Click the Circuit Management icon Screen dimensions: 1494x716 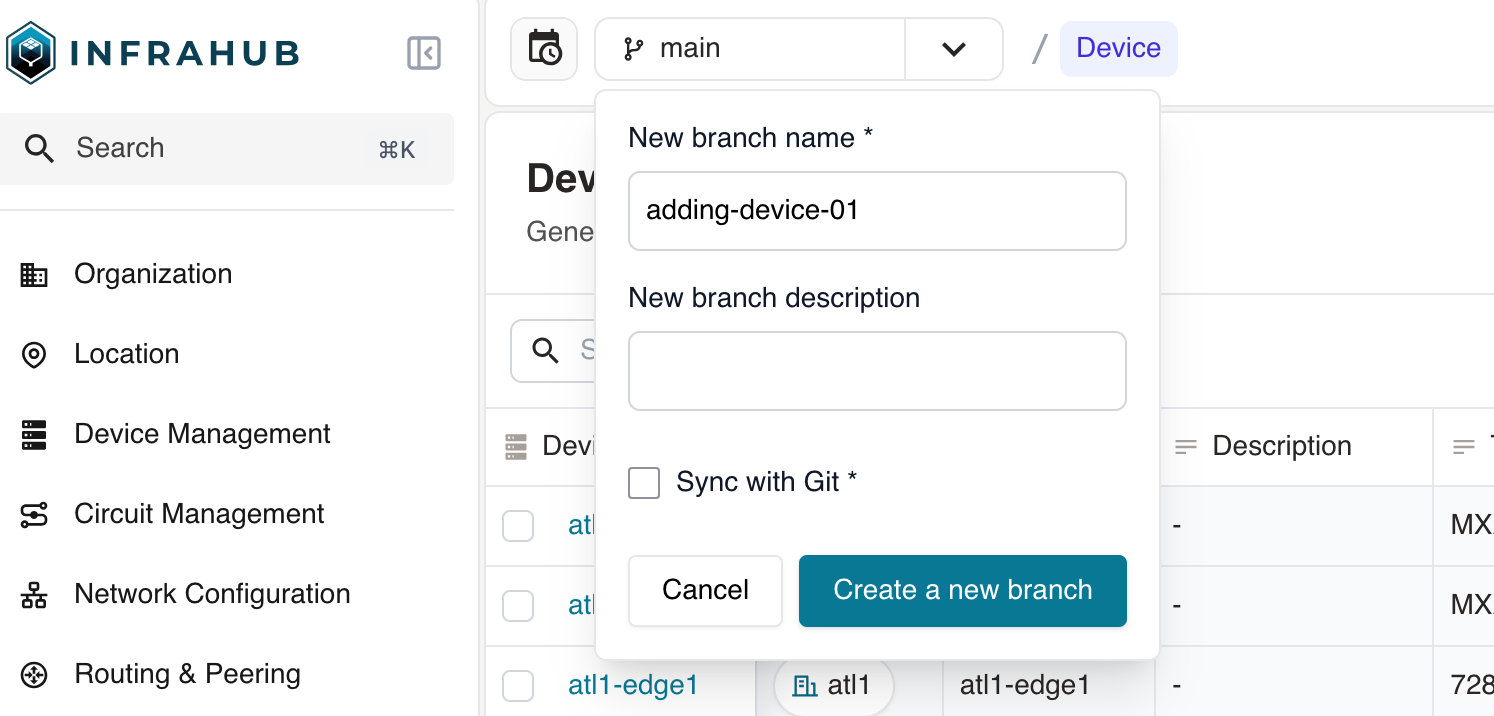pos(34,515)
